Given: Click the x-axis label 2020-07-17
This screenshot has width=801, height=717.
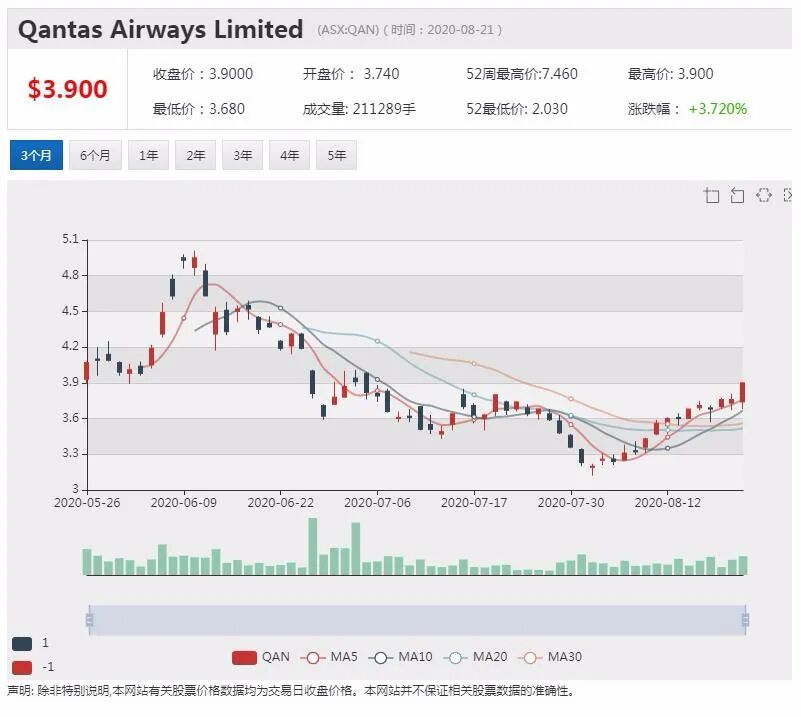Looking at the screenshot, I should 474,503.
